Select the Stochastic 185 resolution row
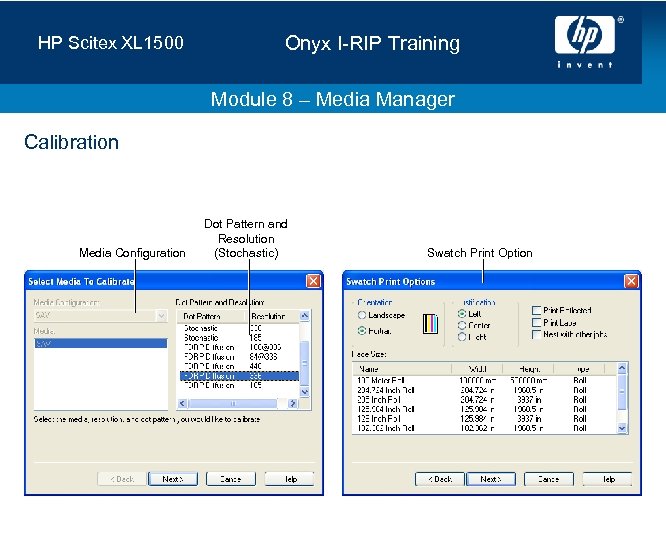Viewport: 666px width, 539px height. click(x=238, y=338)
